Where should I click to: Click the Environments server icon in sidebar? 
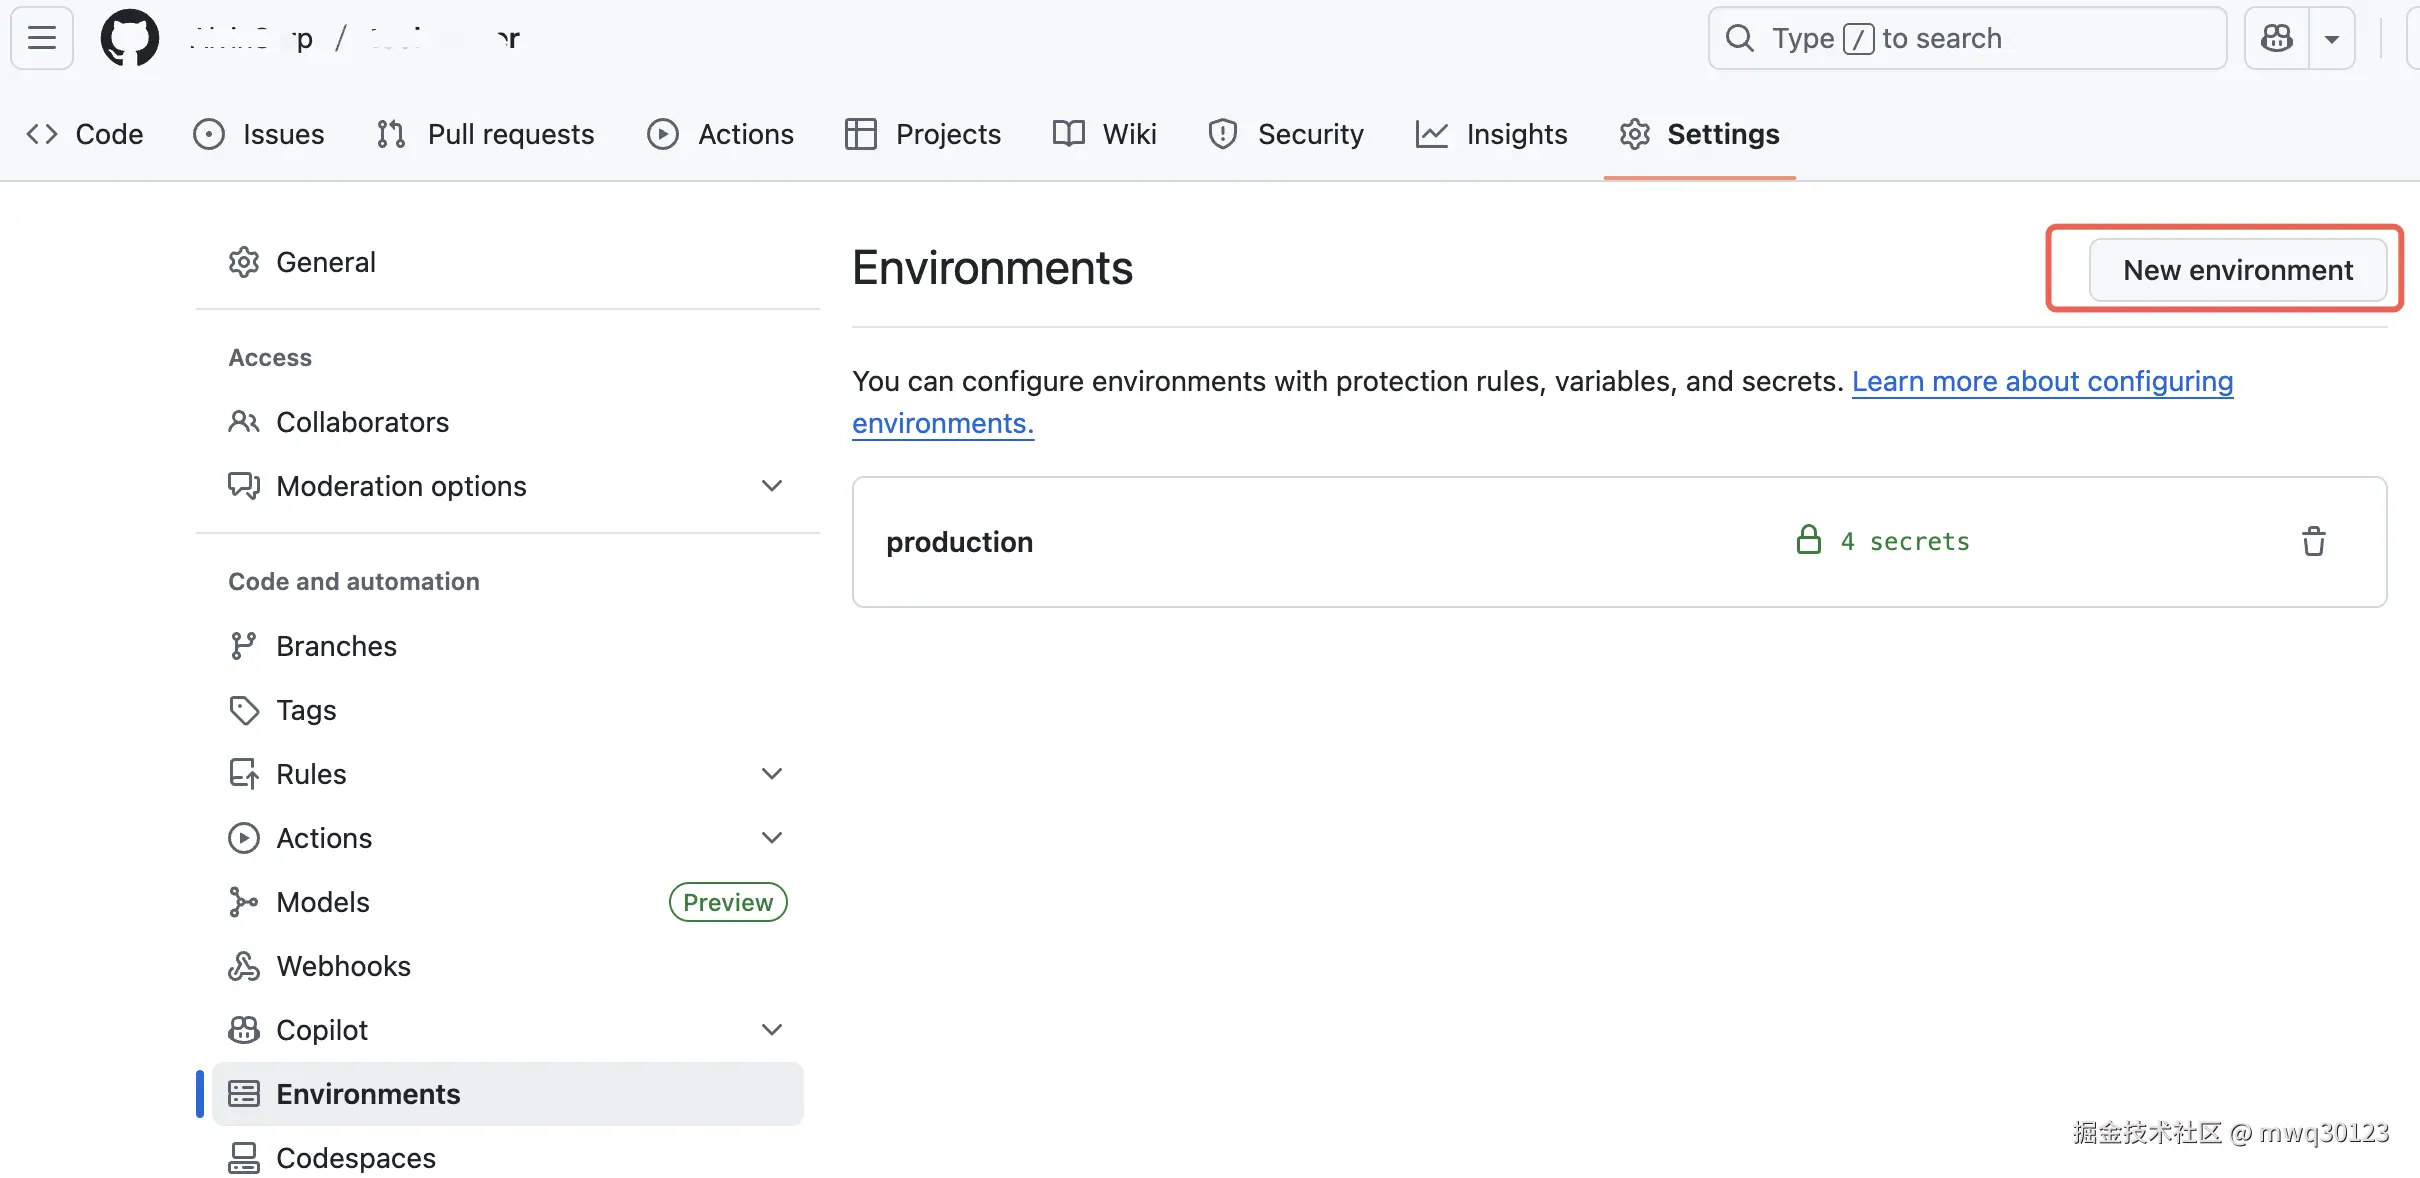point(244,1094)
